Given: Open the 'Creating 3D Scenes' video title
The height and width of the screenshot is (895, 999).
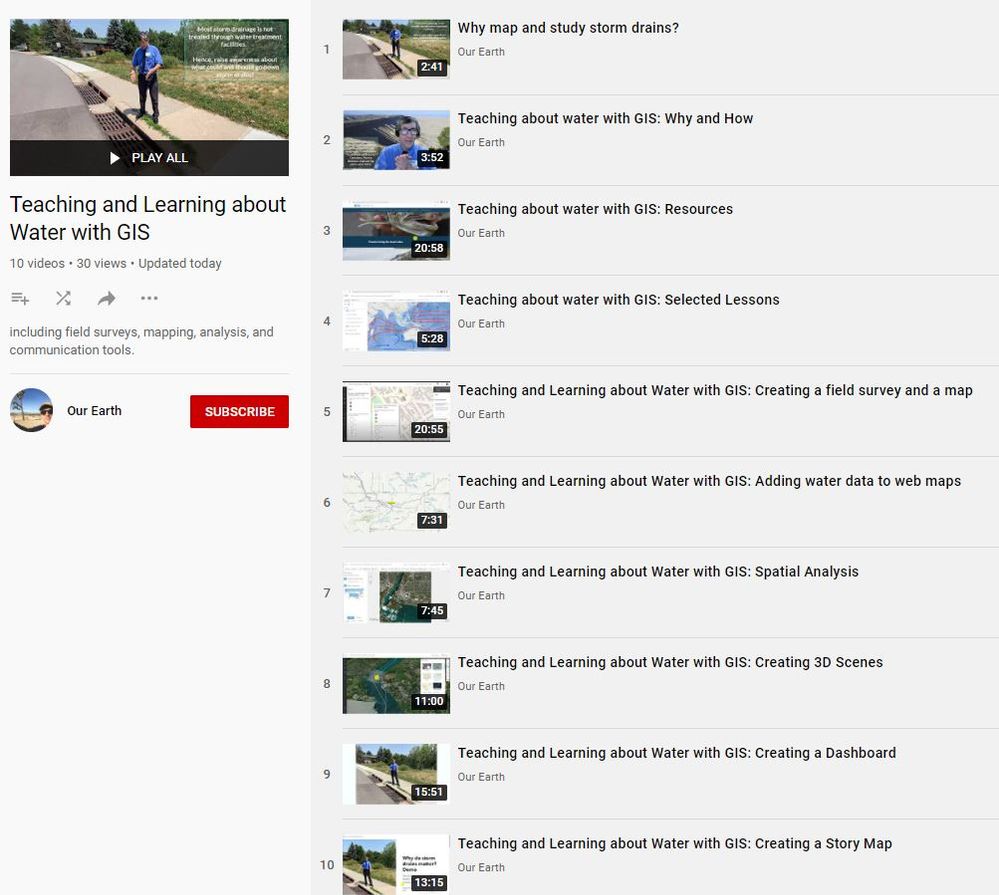Looking at the screenshot, I should coord(670,662).
